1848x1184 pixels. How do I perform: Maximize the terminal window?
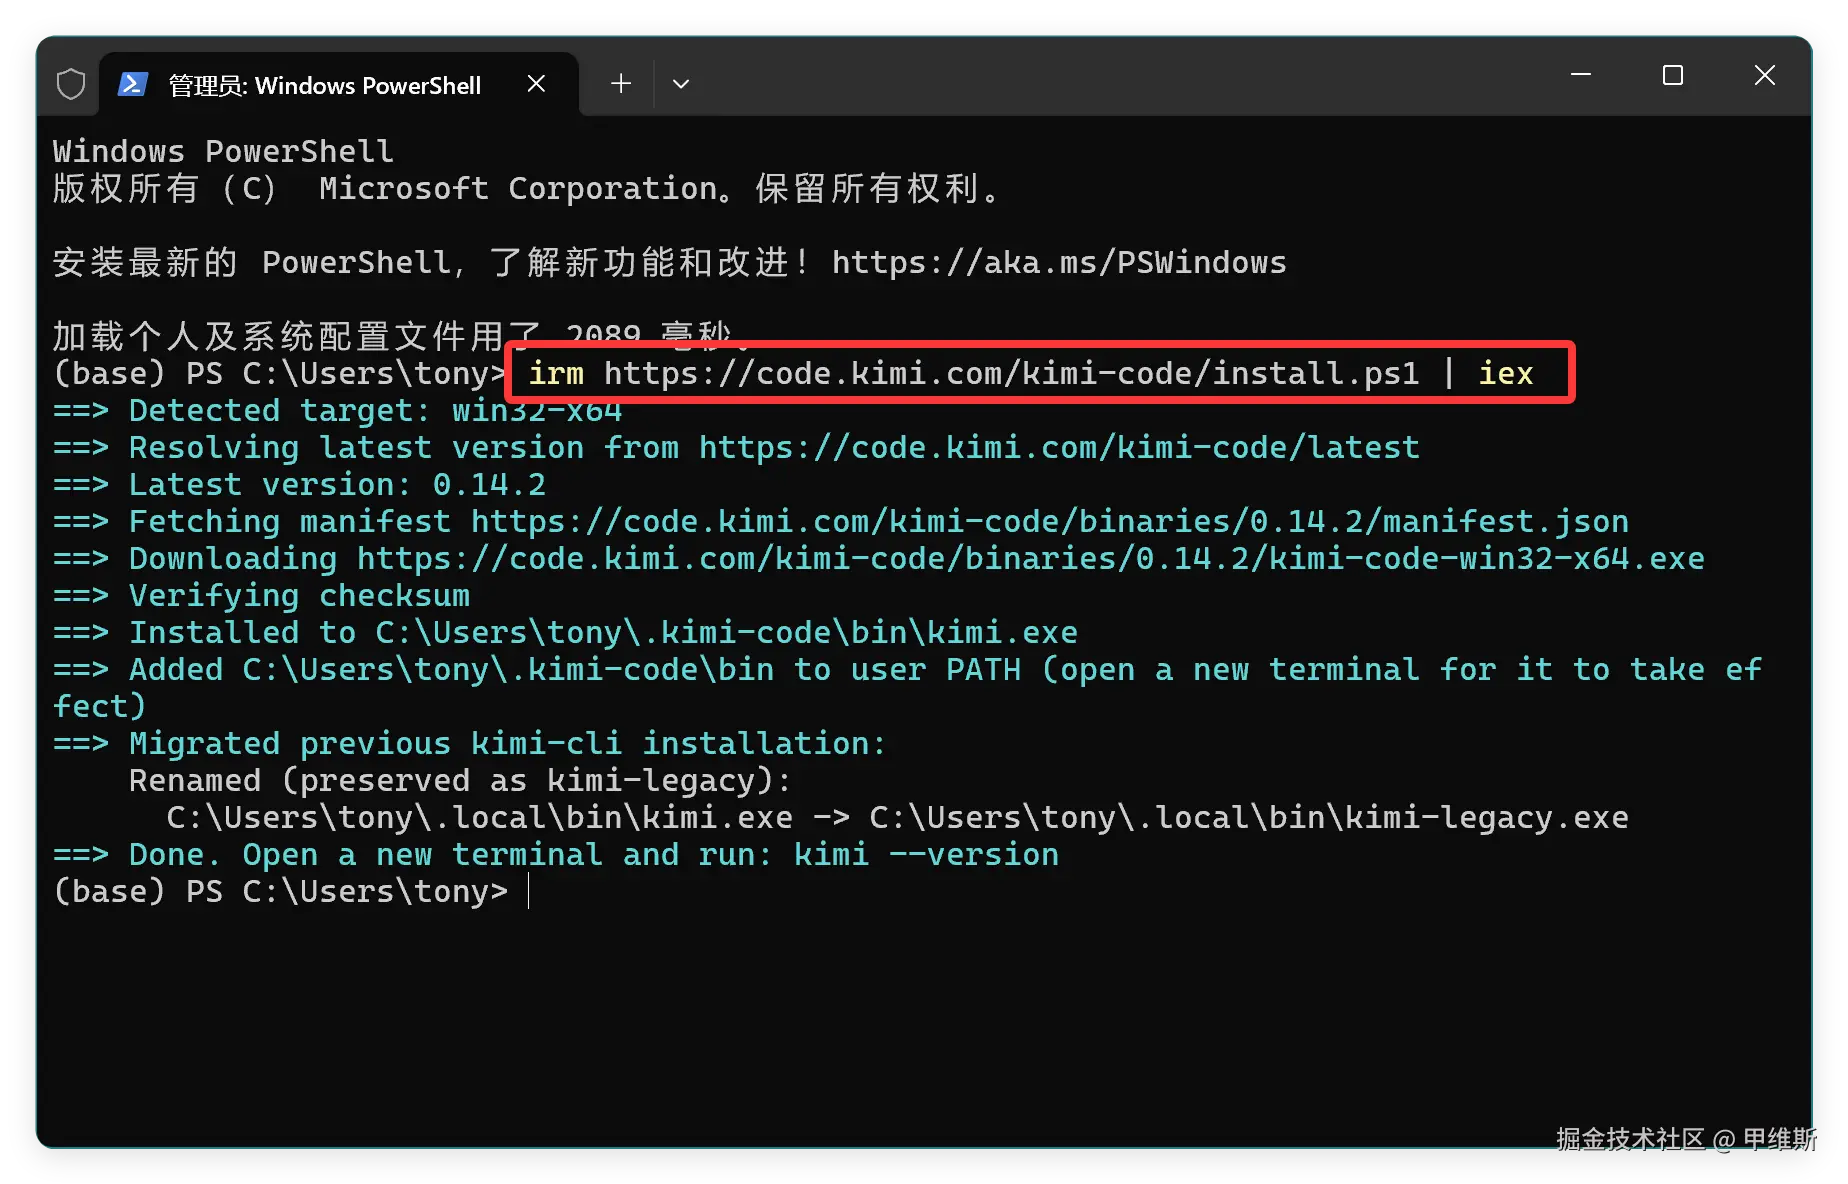pos(1673,75)
